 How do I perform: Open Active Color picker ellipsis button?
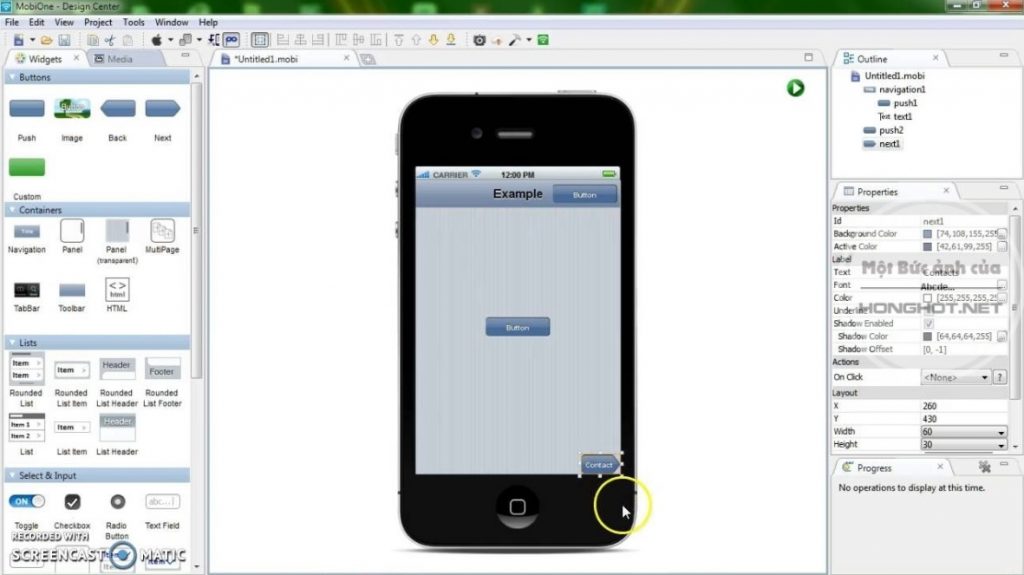click(1002, 246)
